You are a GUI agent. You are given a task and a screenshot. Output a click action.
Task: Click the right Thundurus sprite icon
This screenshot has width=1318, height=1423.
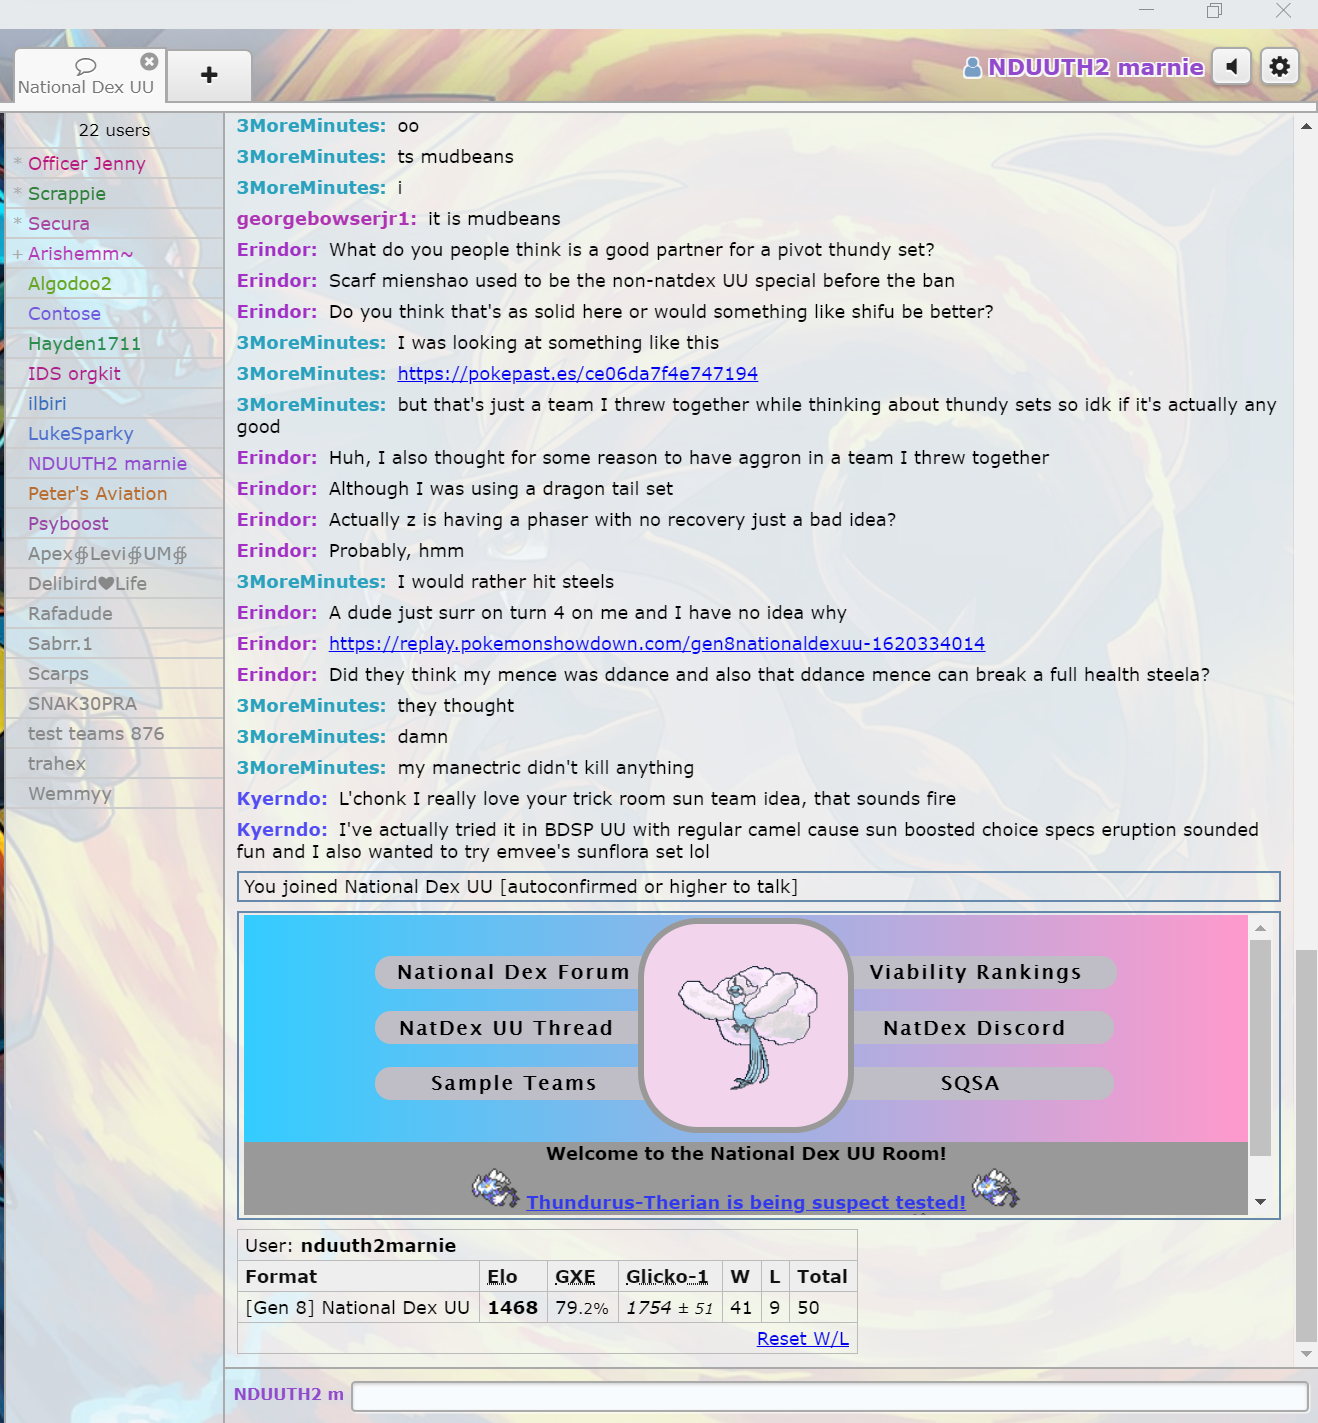click(995, 1188)
